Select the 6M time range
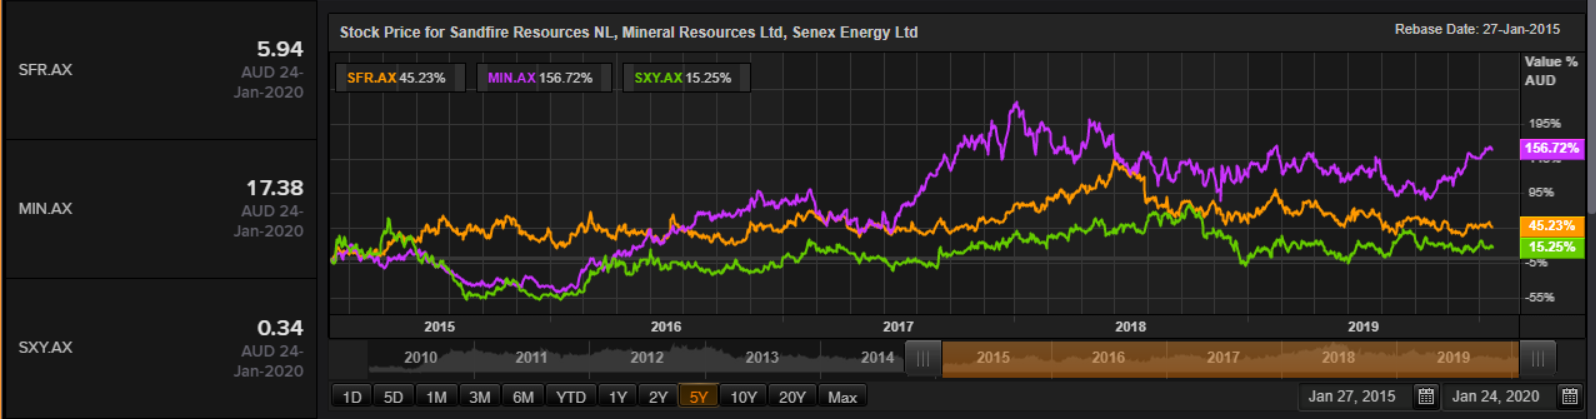Viewport: 1596px width, 419px height. coord(523,397)
